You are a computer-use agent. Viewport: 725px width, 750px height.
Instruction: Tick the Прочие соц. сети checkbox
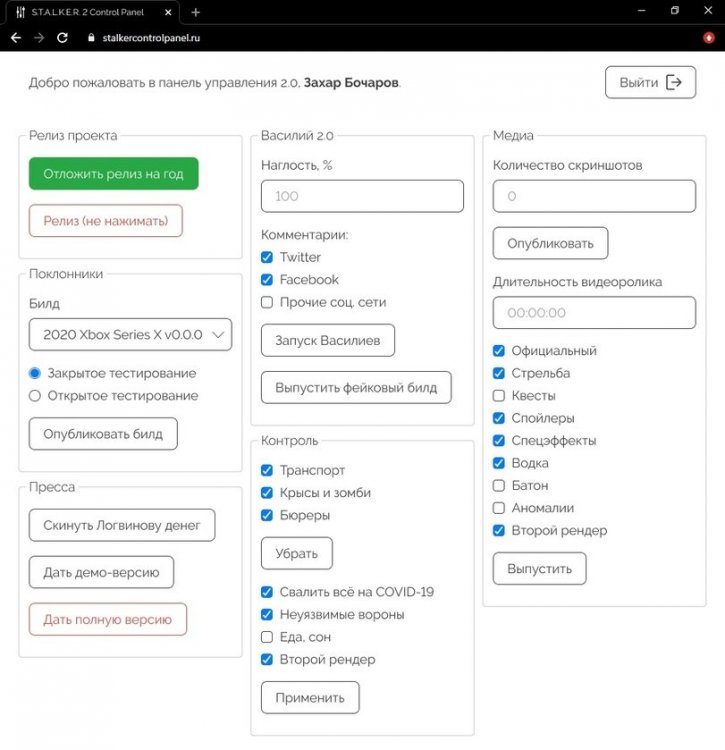tap(267, 302)
